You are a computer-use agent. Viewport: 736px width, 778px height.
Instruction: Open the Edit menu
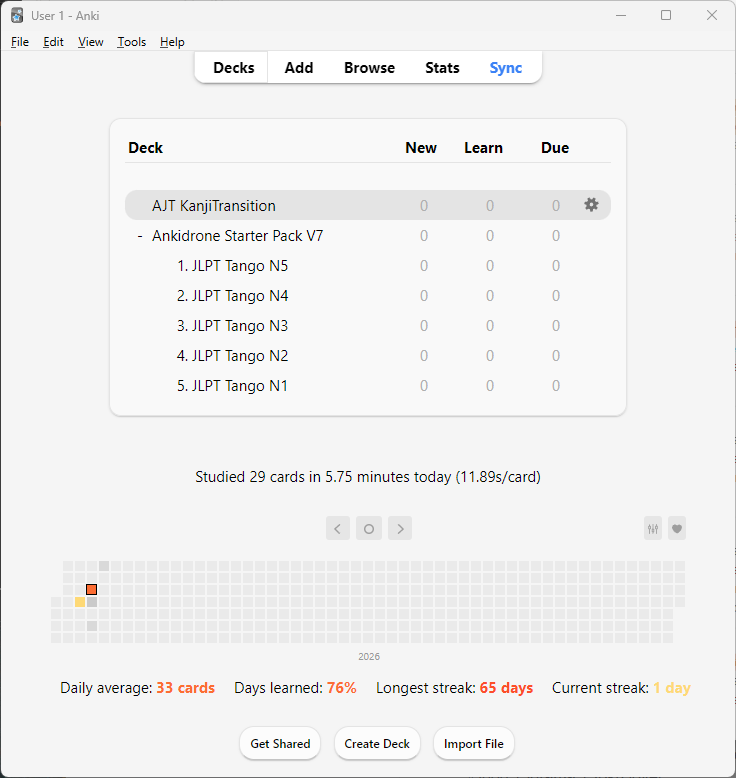pos(53,42)
